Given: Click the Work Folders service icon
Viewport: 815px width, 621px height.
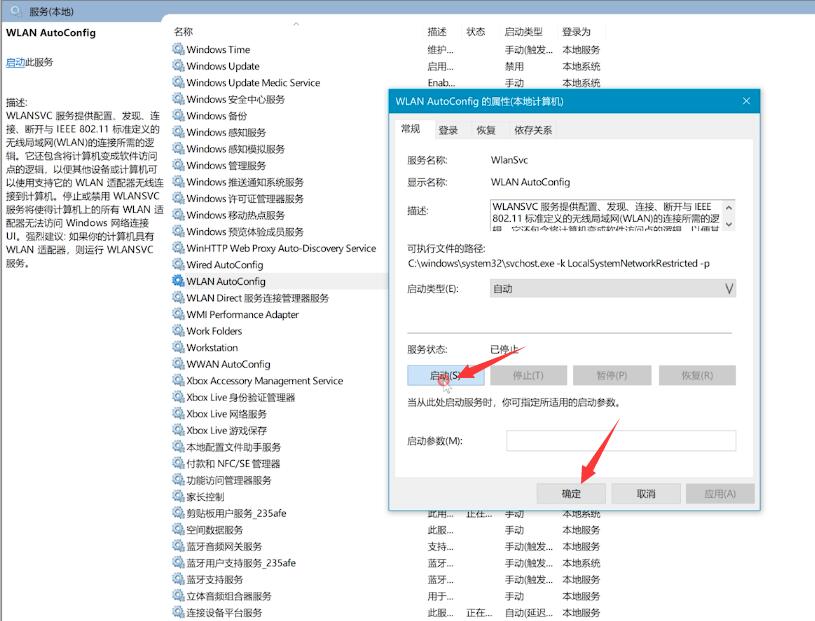Looking at the screenshot, I should [x=178, y=331].
